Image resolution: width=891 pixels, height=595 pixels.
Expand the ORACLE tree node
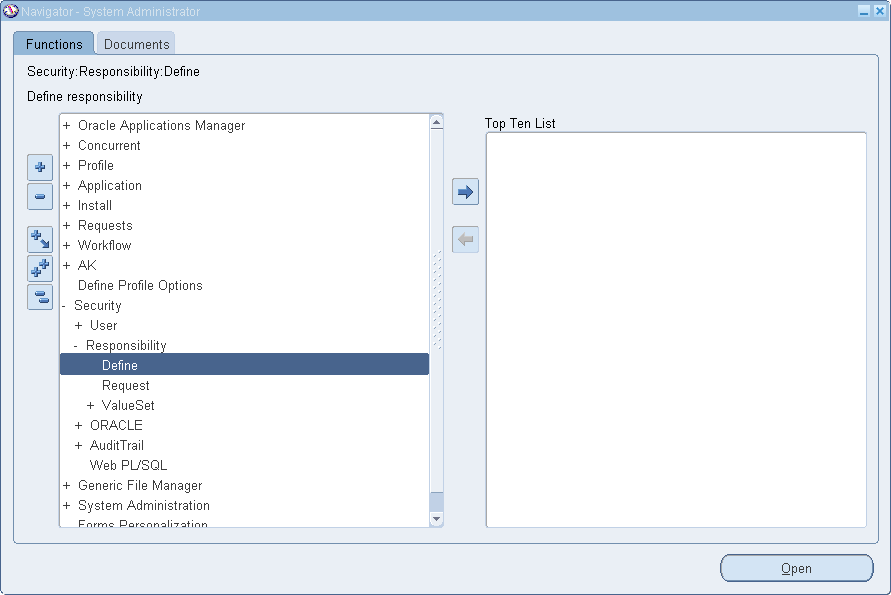(79, 425)
